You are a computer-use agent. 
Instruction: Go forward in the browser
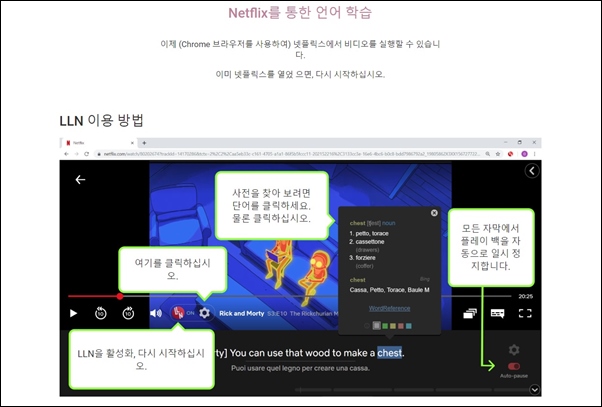tap(76, 154)
